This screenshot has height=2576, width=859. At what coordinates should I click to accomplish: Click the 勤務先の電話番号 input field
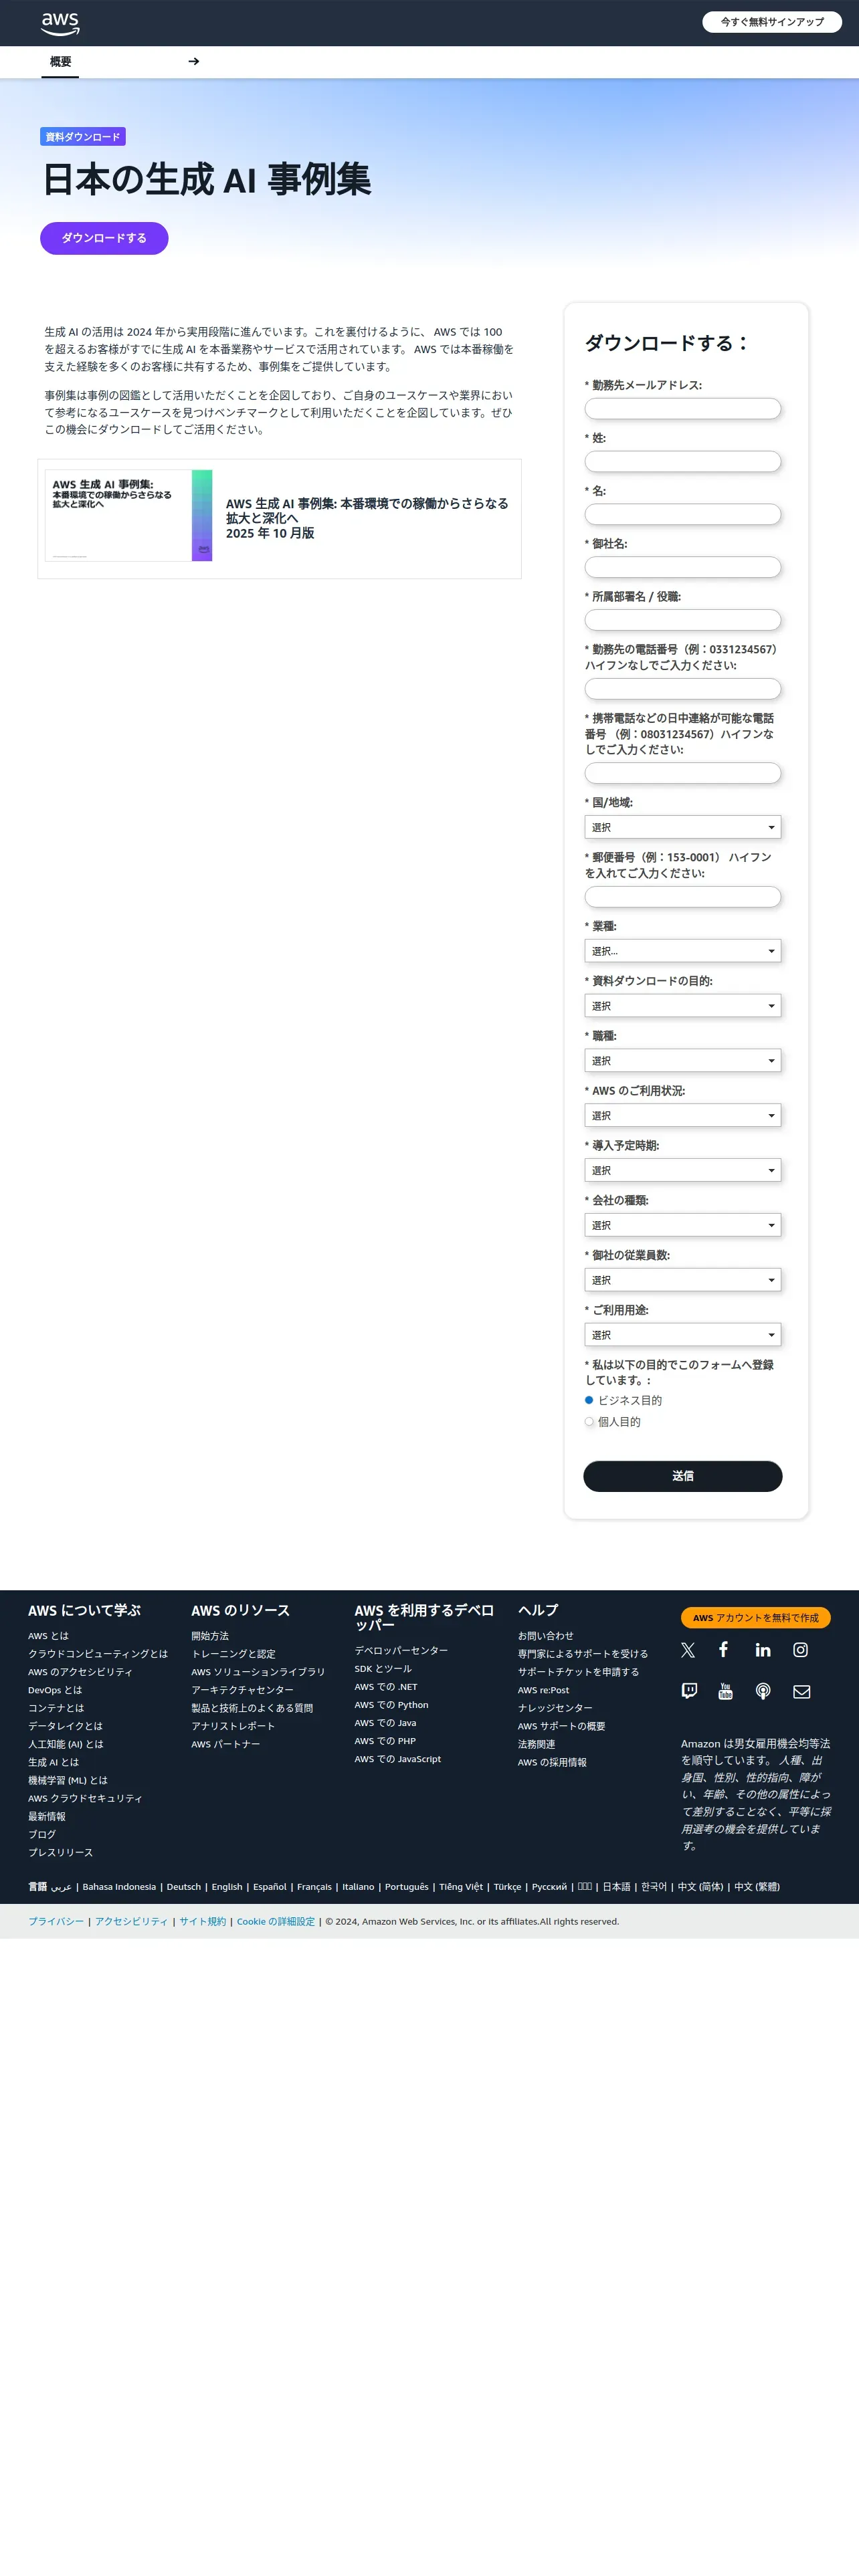(683, 689)
